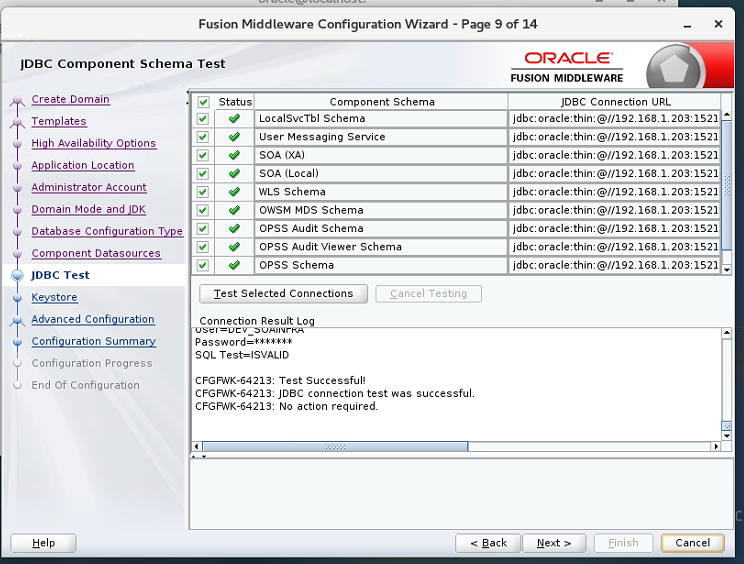This screenshot has width=744, height=564.
Task: Select the OPSS Schema name cell
Action: click(381, 265)
